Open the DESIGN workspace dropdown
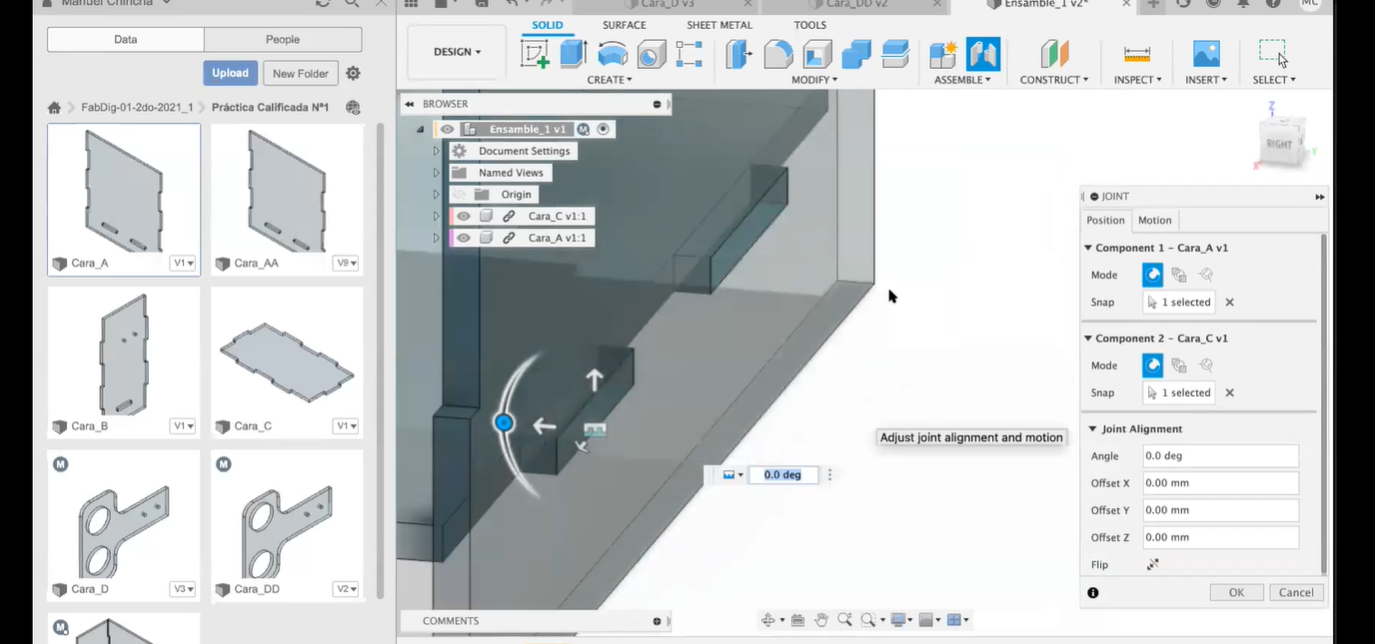Viewport: 1375px width, 644px height. (x=457, y=52)
